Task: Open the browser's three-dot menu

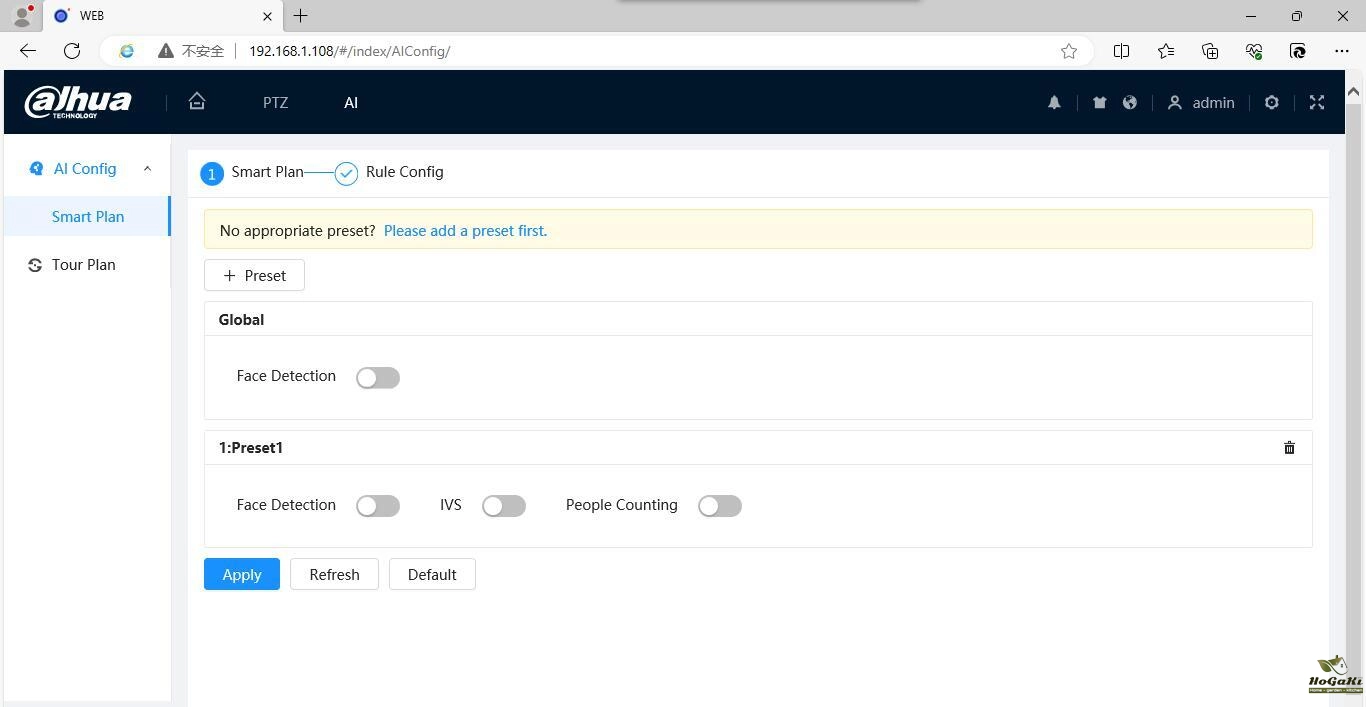Action: pos(1342,51)
